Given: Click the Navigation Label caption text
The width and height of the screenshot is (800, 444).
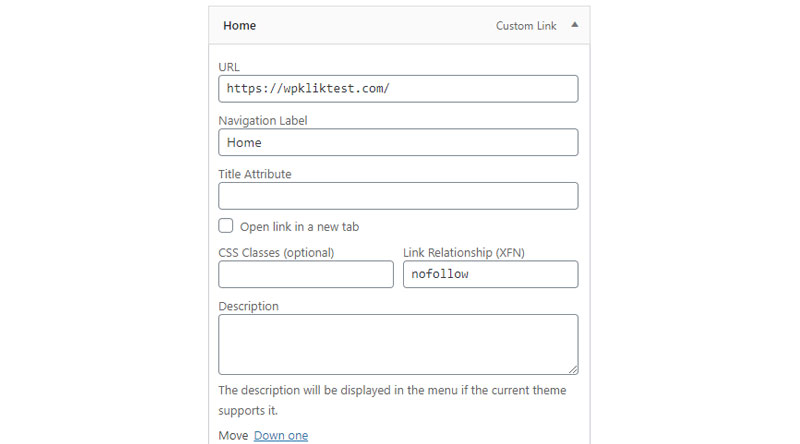Looking at the screenshot, I should pyautogui.click(x=263, y=120).
